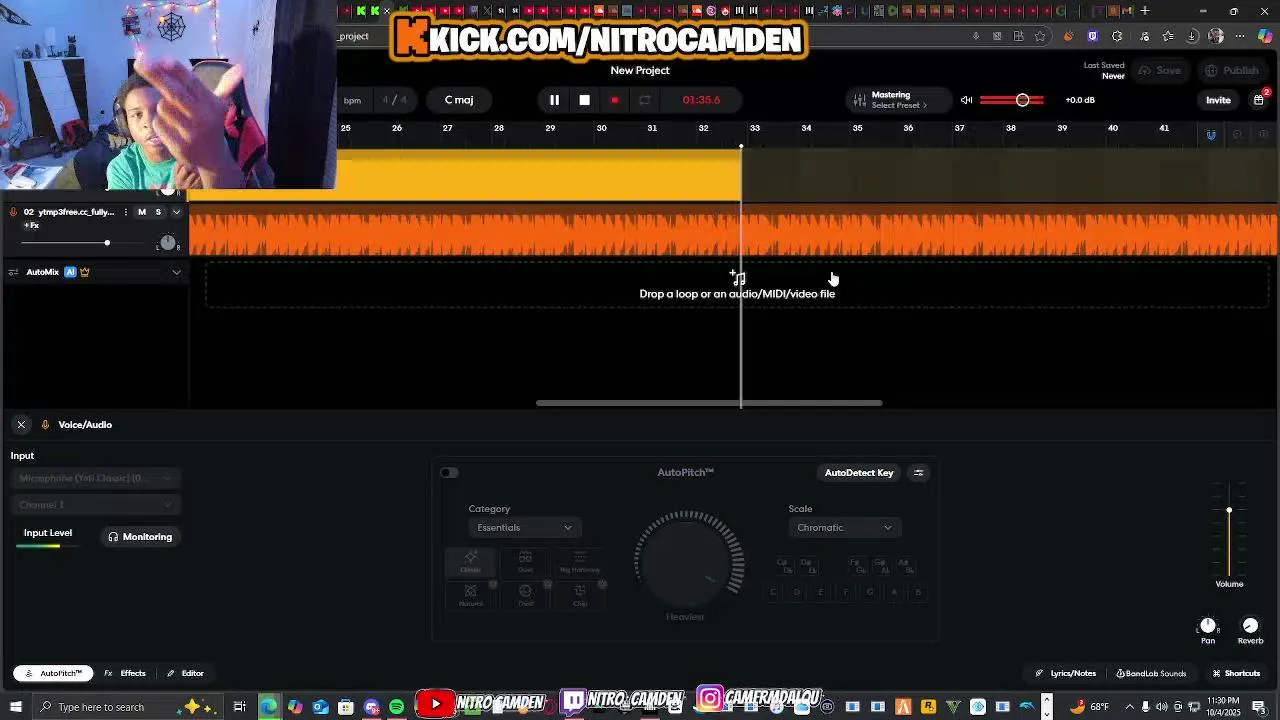Open AutoPitch advanced settings sliders icon

[918, 473]
